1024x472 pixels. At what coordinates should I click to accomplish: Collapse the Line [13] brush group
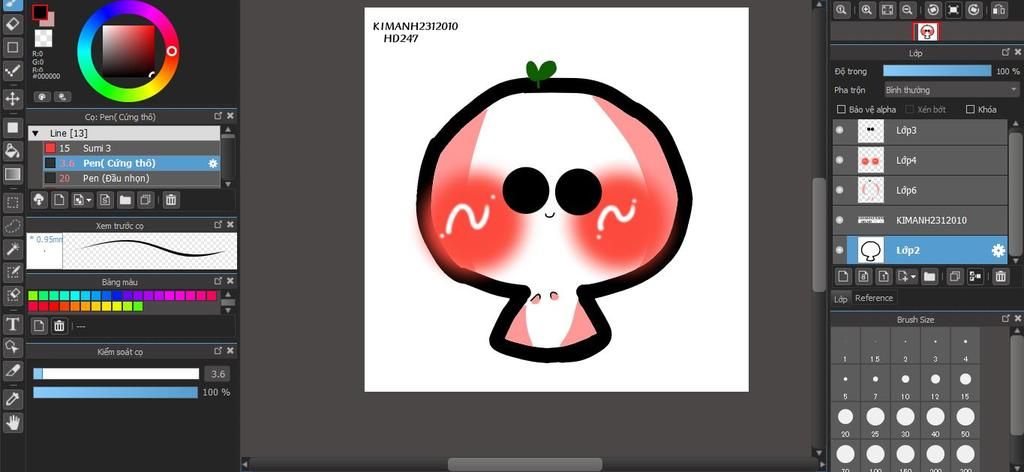35,133
